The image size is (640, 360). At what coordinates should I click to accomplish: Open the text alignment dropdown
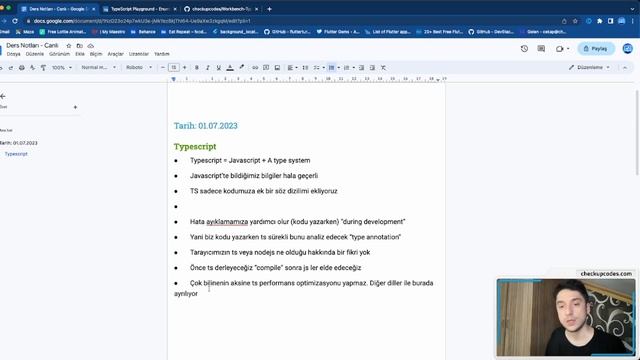(x=292, y=68)
